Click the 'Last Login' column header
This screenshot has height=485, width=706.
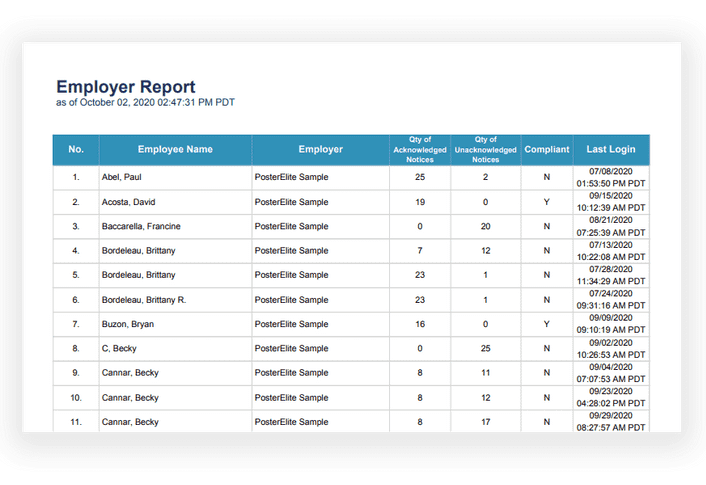[x=611, y=150]
